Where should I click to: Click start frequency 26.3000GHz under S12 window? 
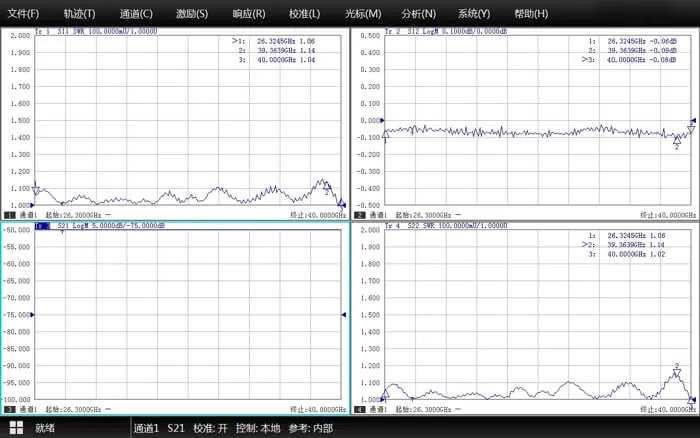[423, 215]
